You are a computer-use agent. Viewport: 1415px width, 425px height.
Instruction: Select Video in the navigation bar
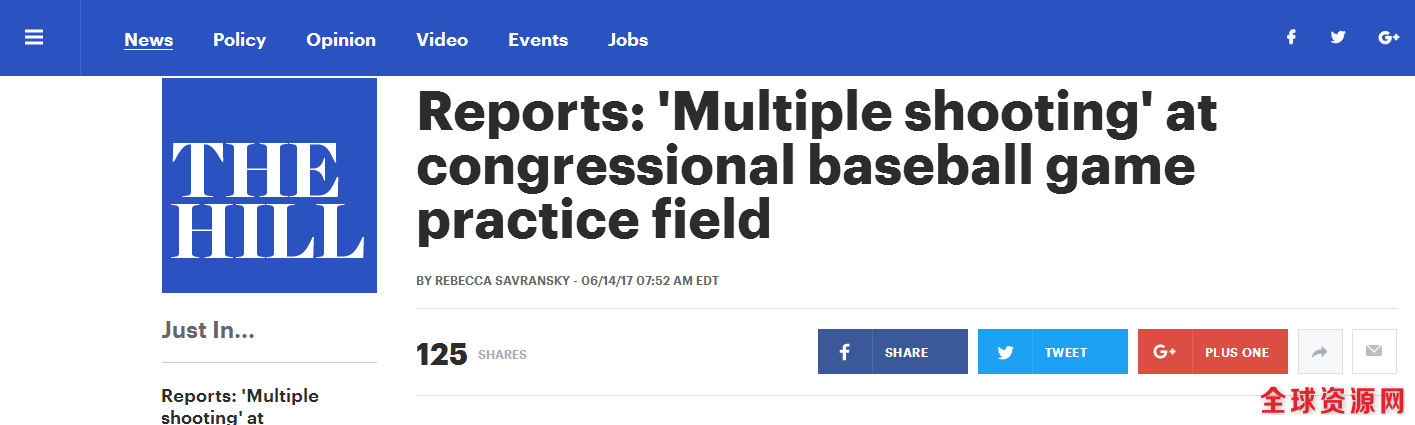[x=442, y=40]
